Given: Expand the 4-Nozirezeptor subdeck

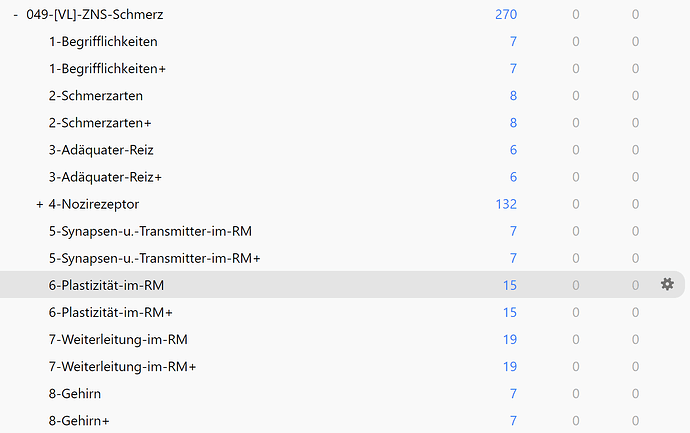Looking at the screenshot, I should [x=39, y=204].
